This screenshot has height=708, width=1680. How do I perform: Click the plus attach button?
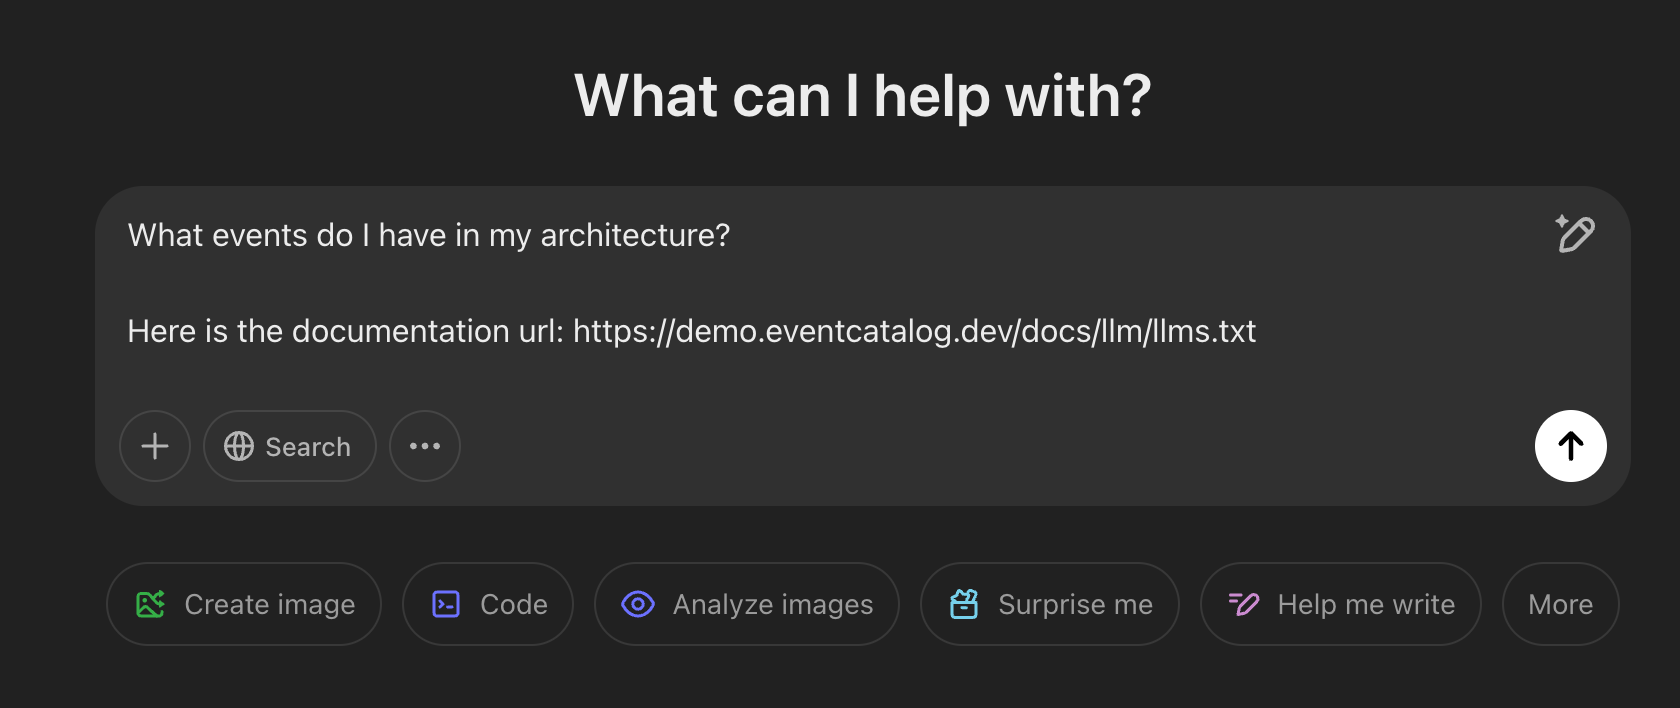155,446
